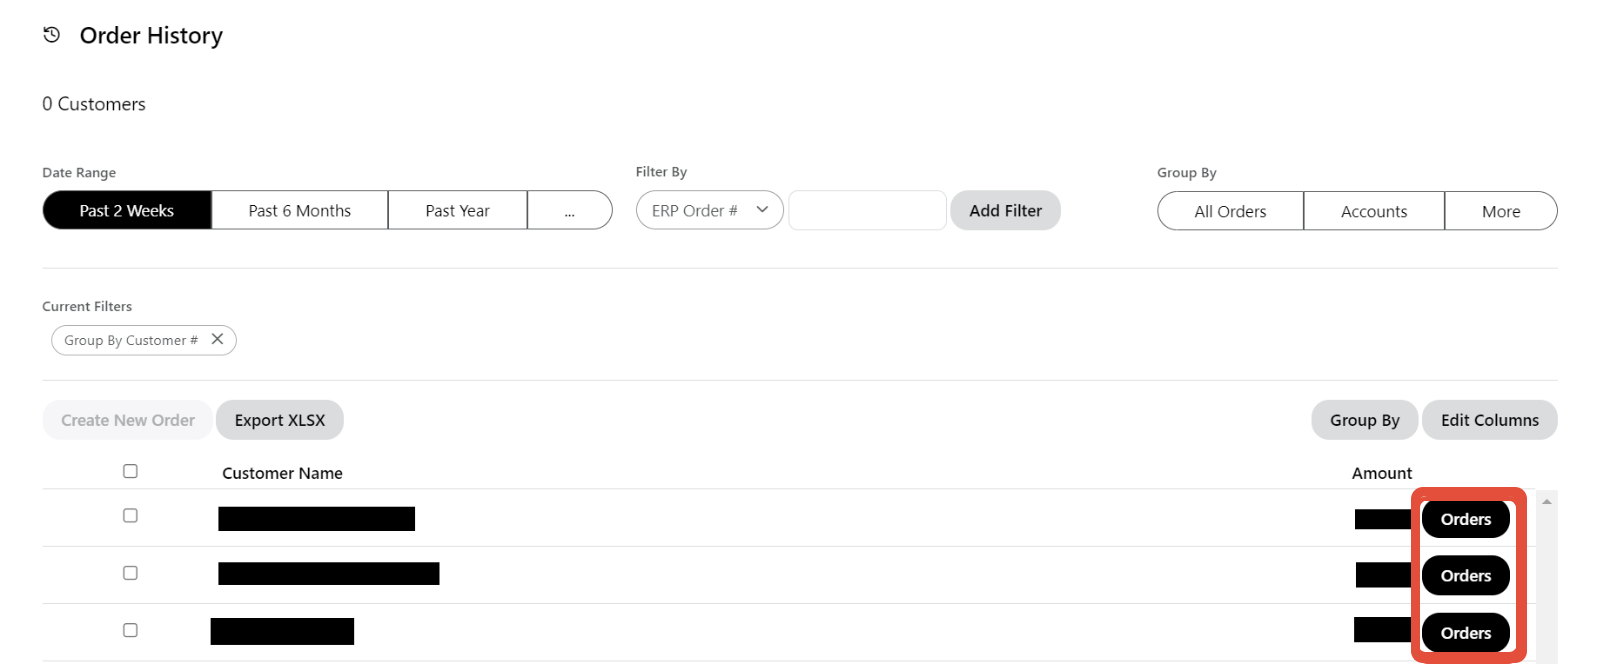Tick the third customer row checkbox
This screenshot has height=664, width=1617.
130,630
